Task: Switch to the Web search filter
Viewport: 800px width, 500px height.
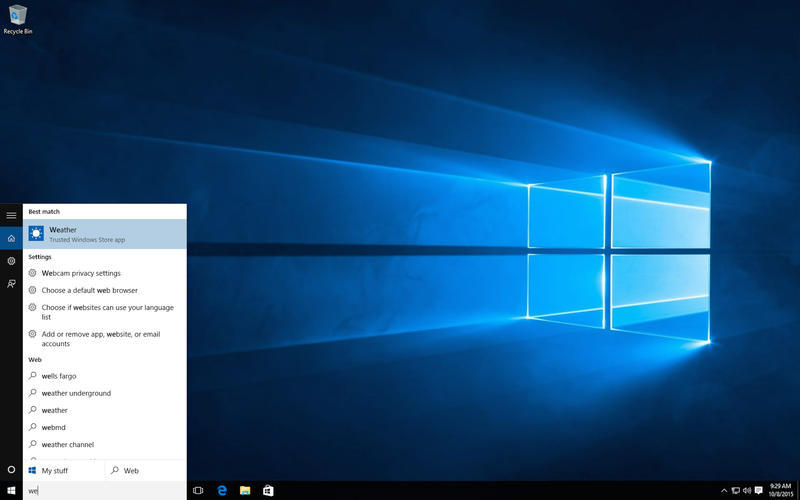Action: coord(146,470)
